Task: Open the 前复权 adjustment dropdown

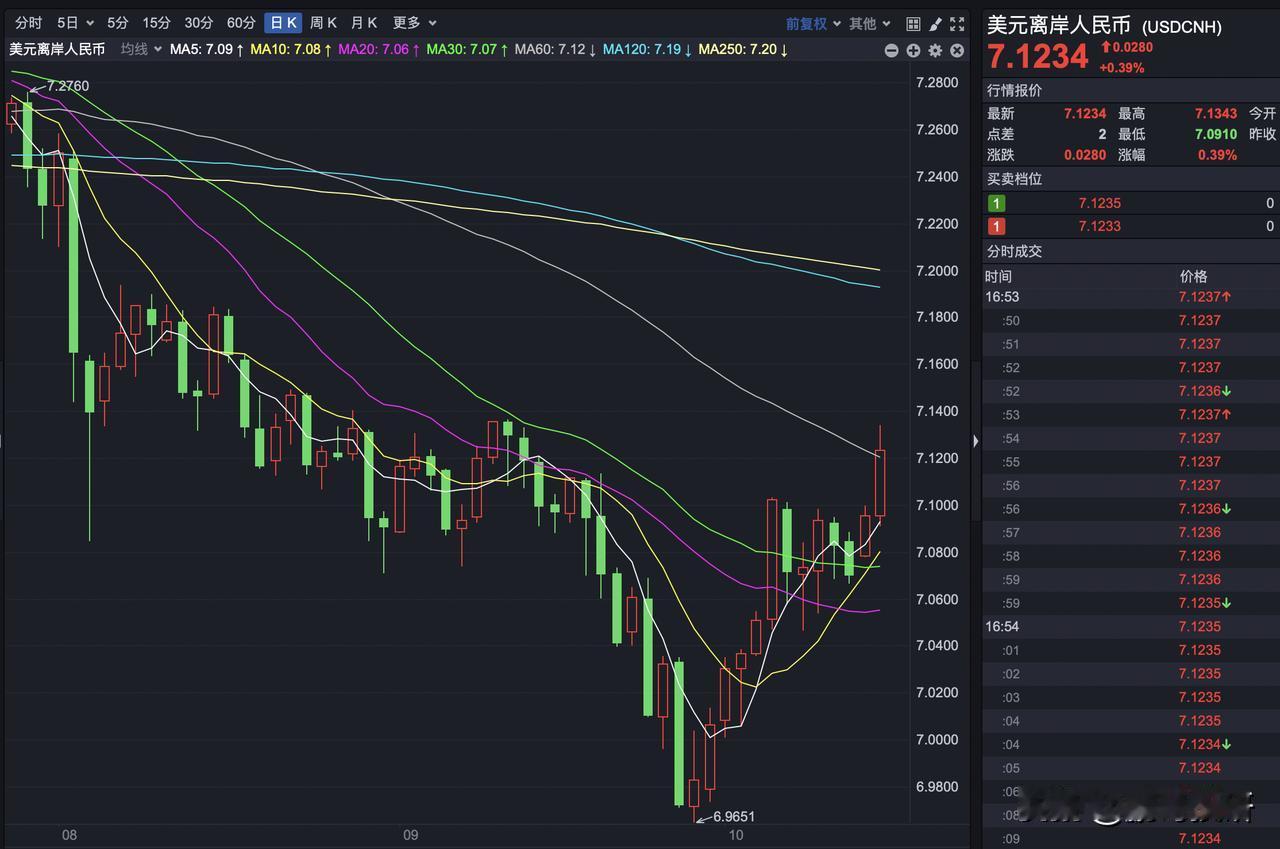Action: click(x=812, y=23)
